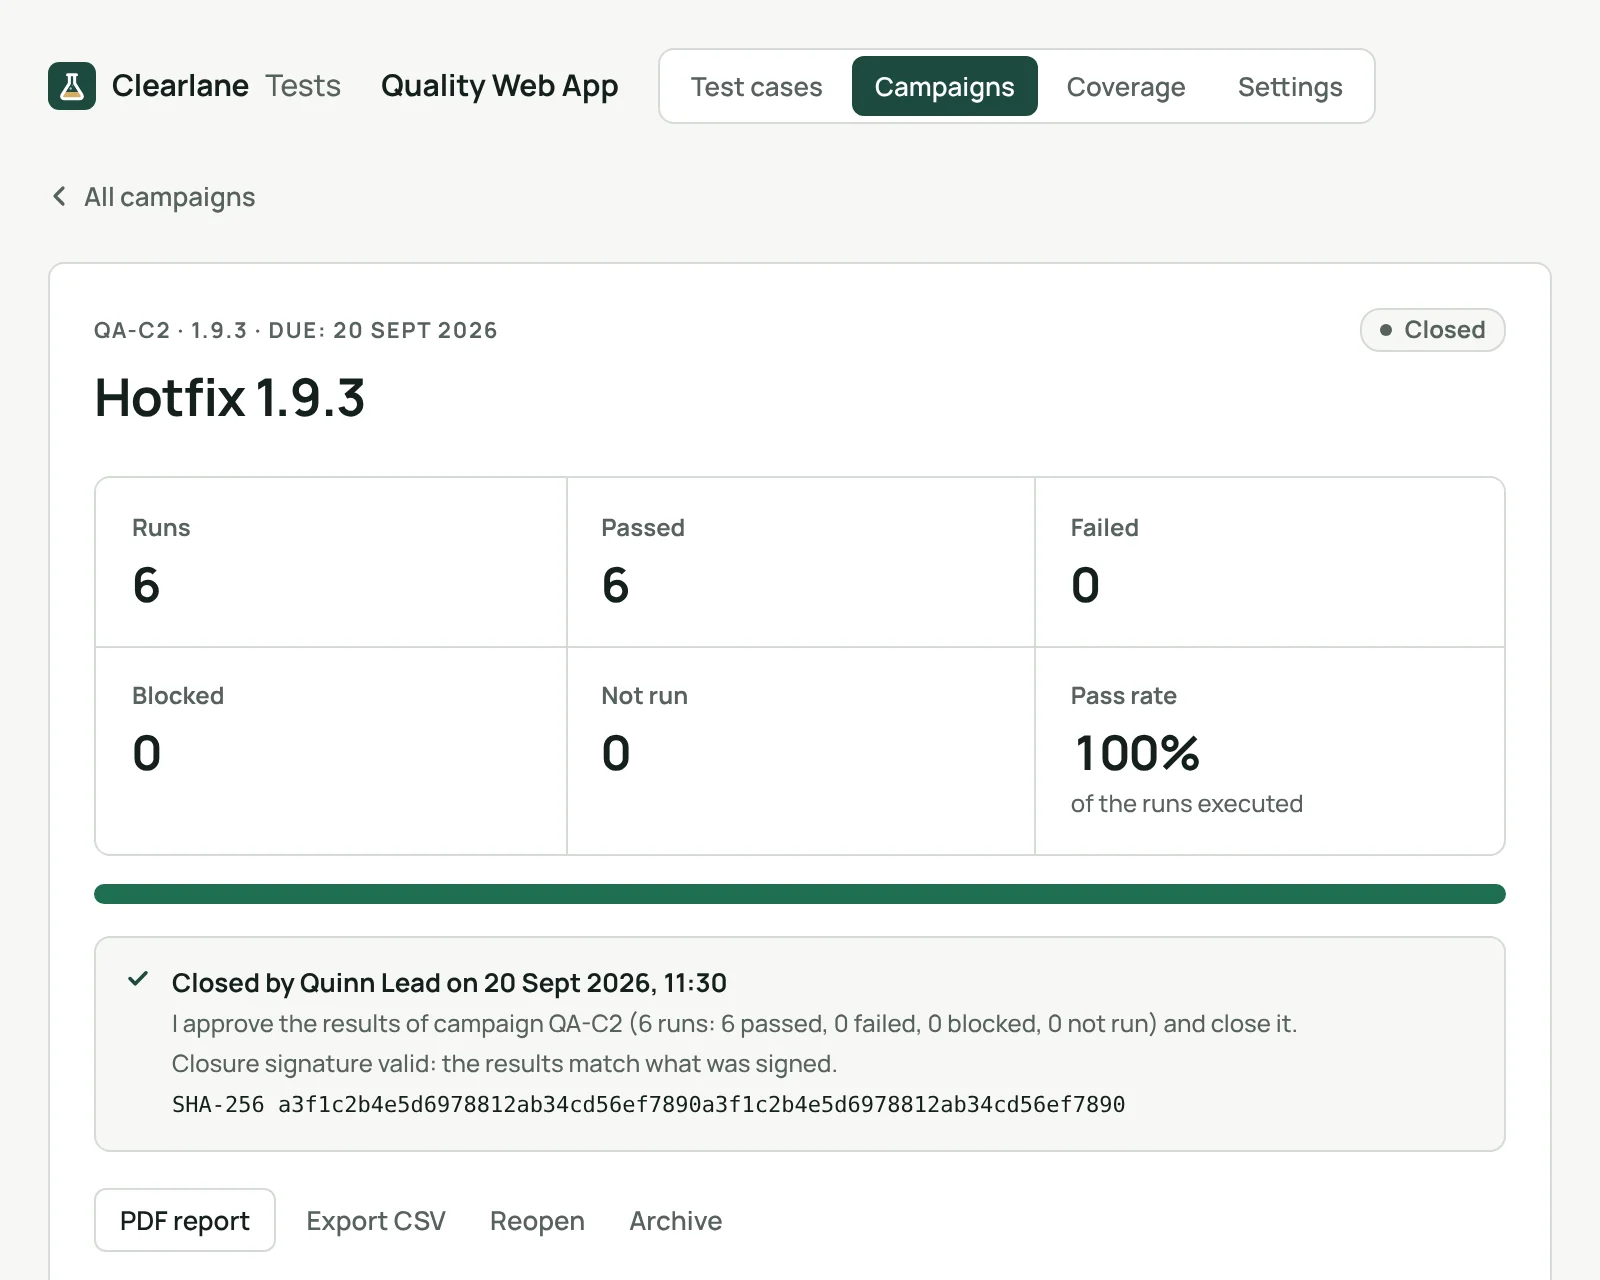
Task: Archive the Hotfix 1.9.3 campaign
Action: (x=675, y=1220)
